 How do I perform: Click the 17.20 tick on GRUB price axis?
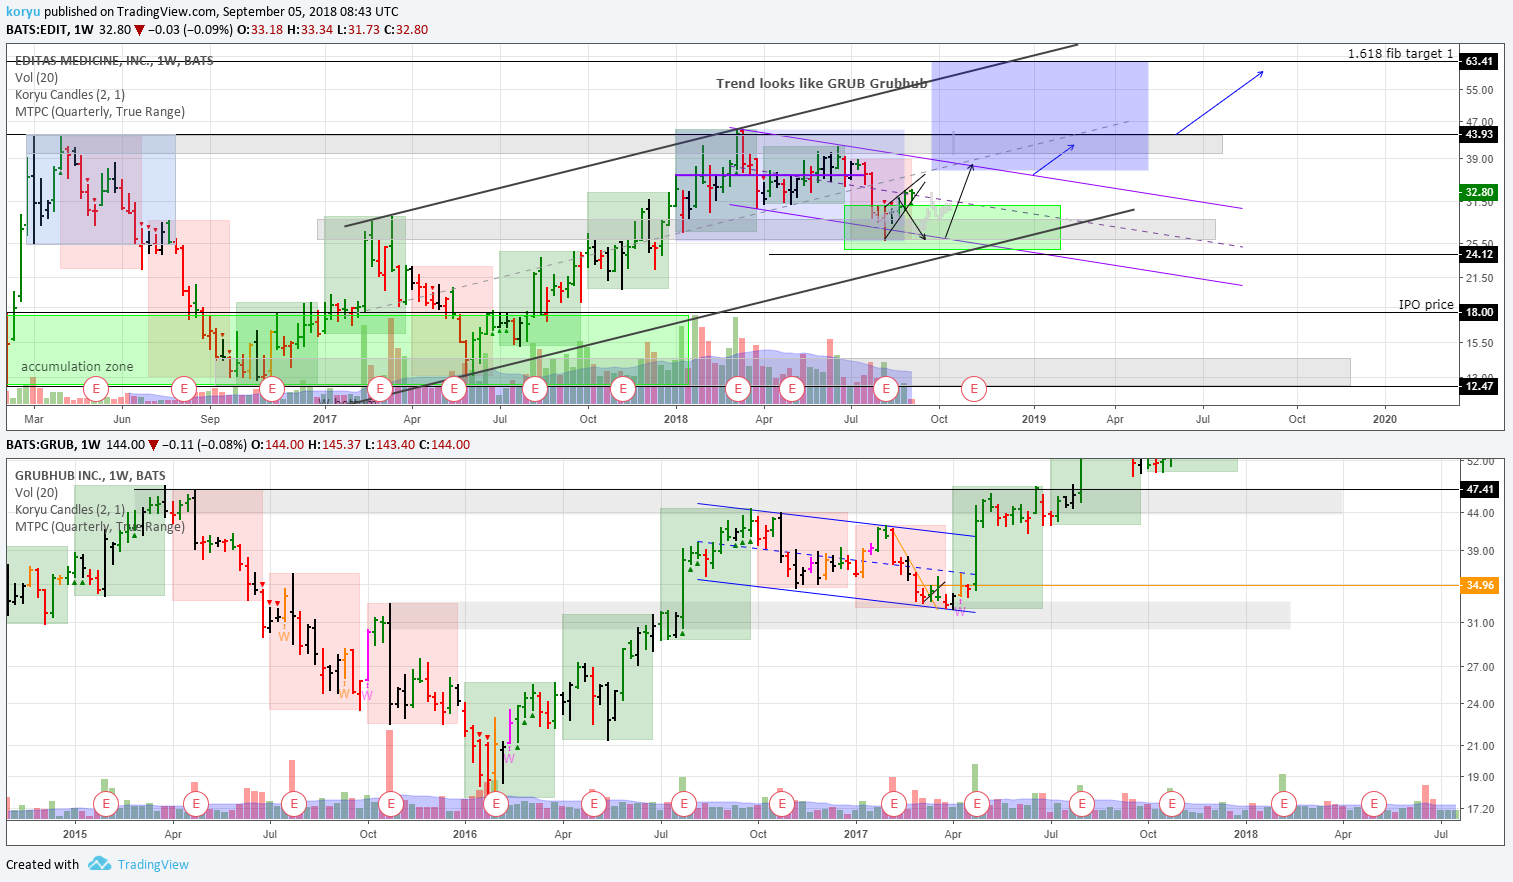pos(1479,809)
